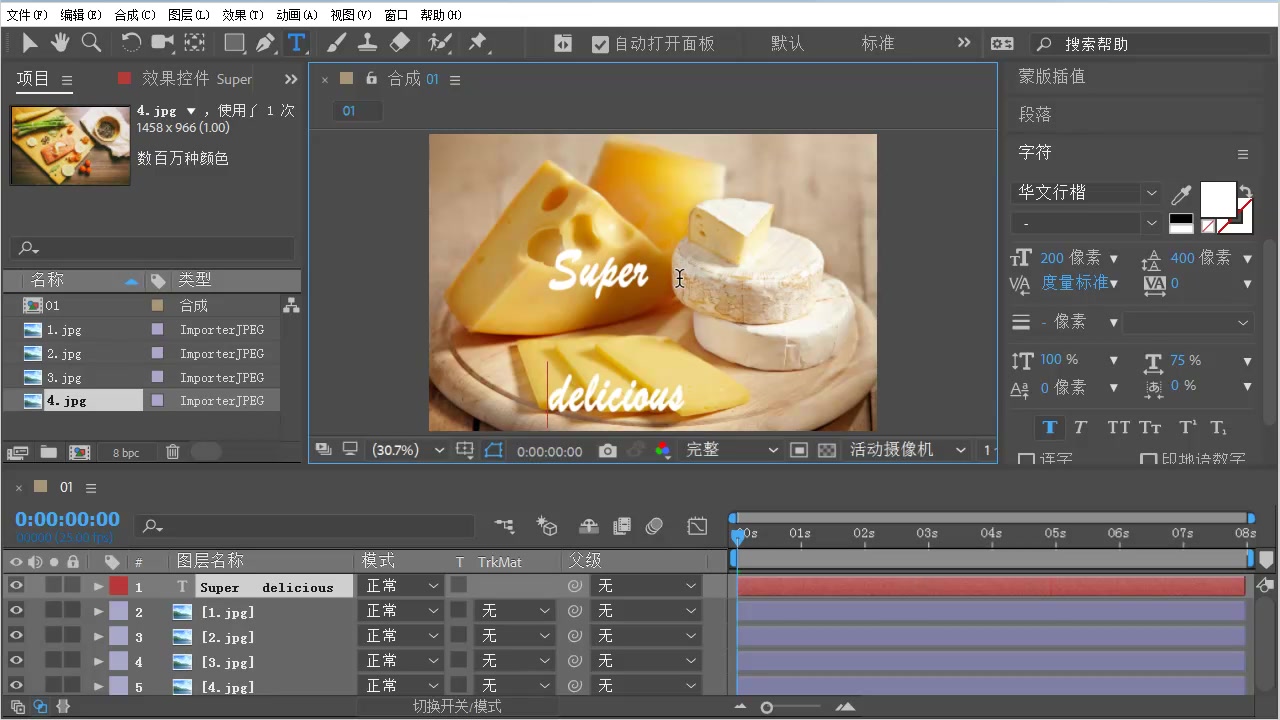
Task: Click the timeline zoom slider handle
Action: tap(766, 707)
